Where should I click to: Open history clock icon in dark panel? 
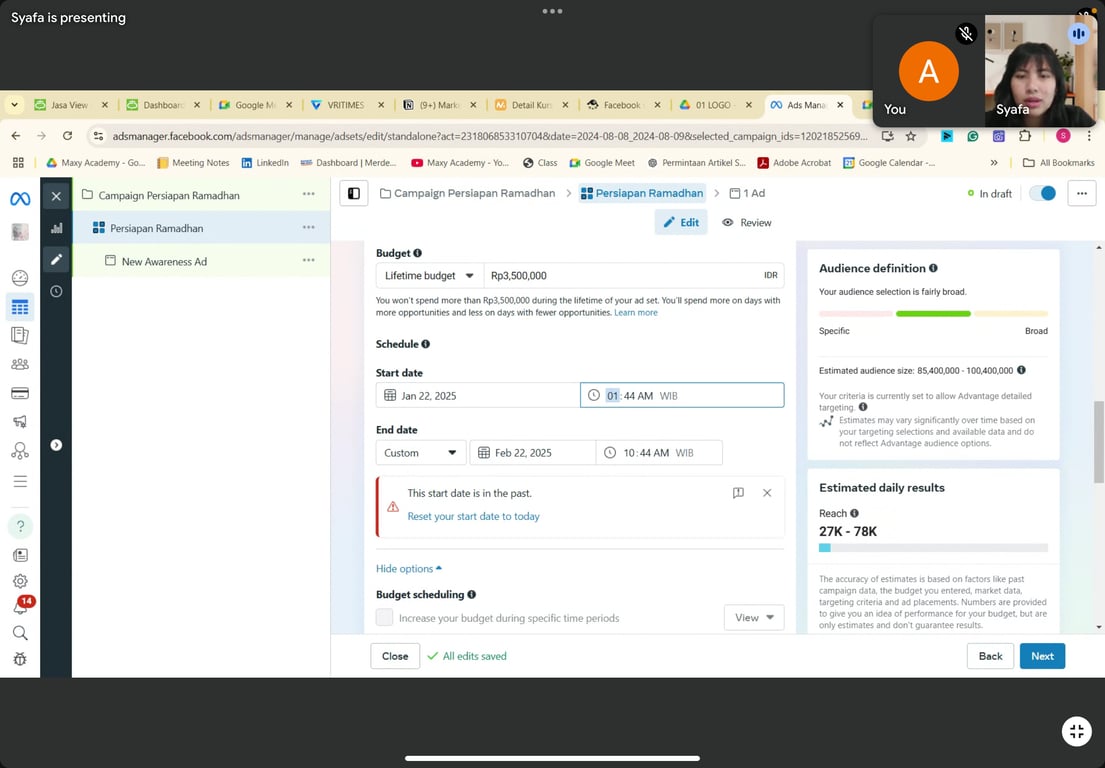pos(56,291)
